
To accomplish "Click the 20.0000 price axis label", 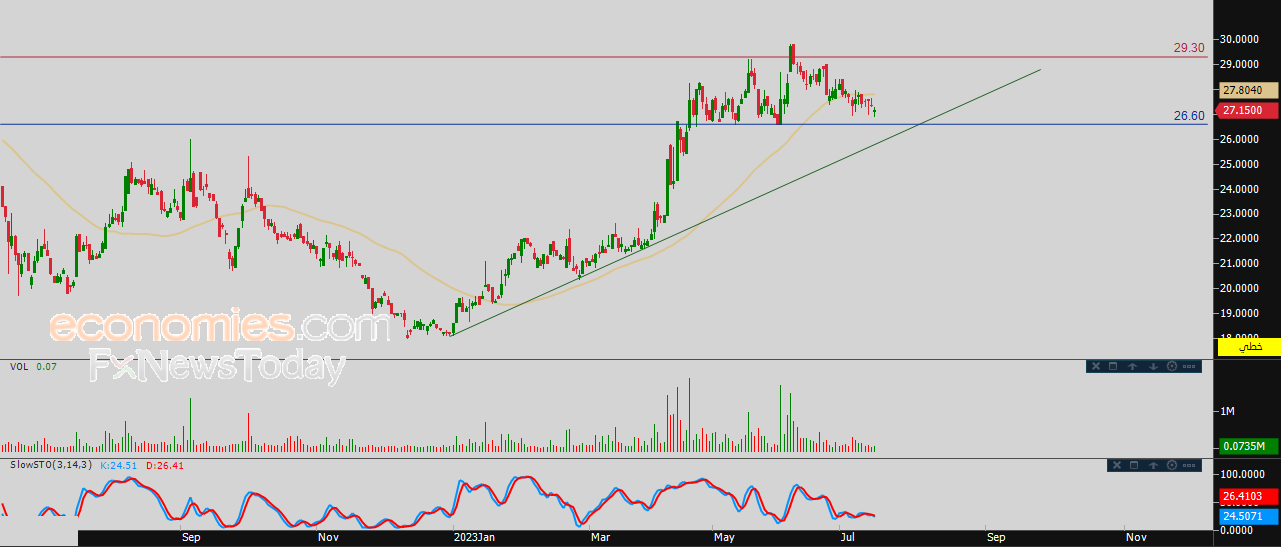I will 1237,289.
